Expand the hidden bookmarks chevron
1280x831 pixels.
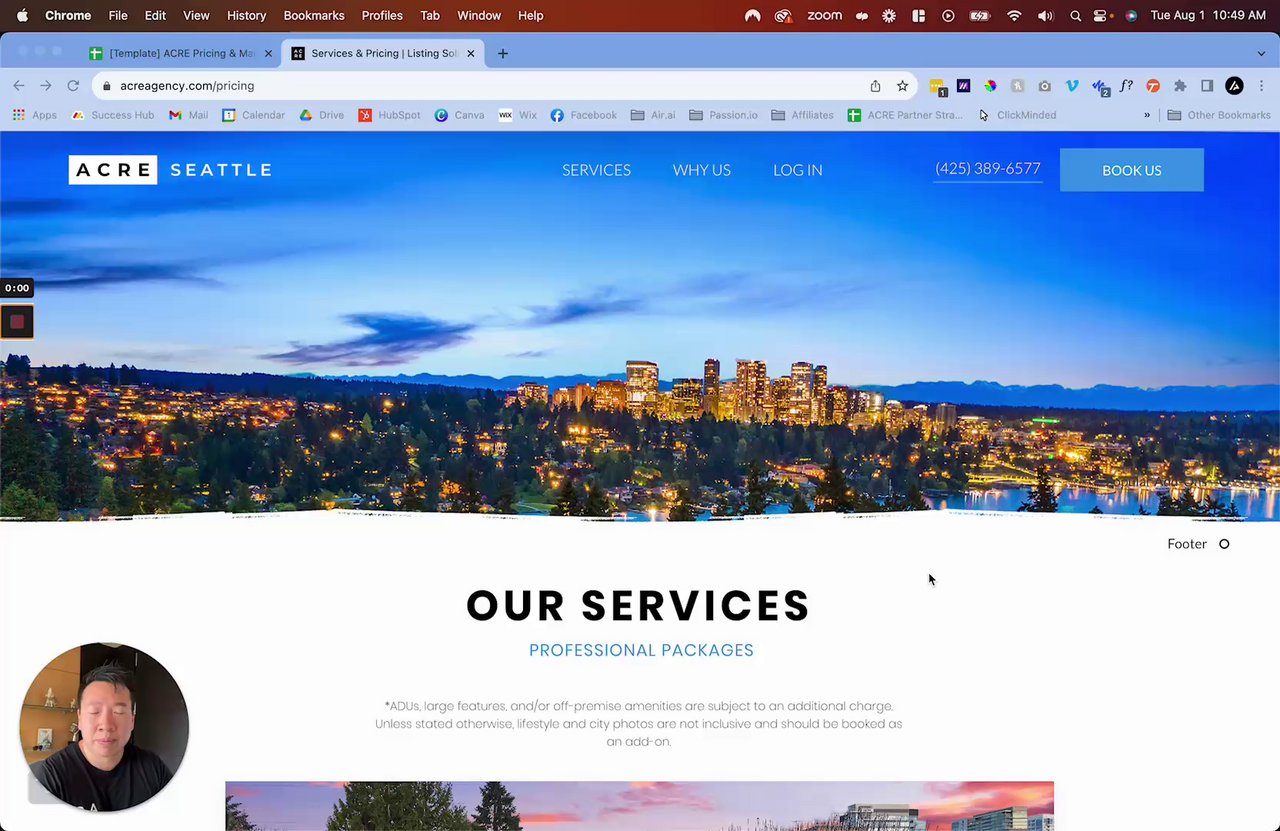[x=1147, y=115]
